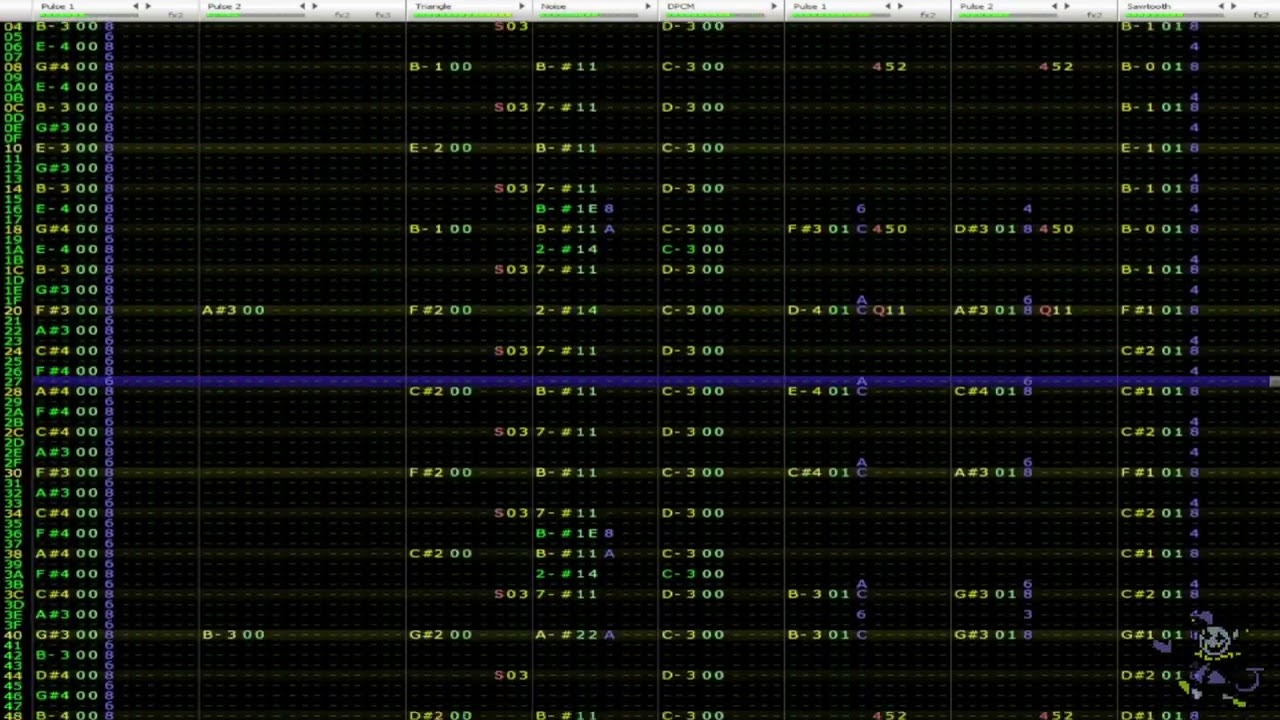Expand effect columns on Pulse 1 beside DPCM
The image size is (1280, 720).
point(900,6)
